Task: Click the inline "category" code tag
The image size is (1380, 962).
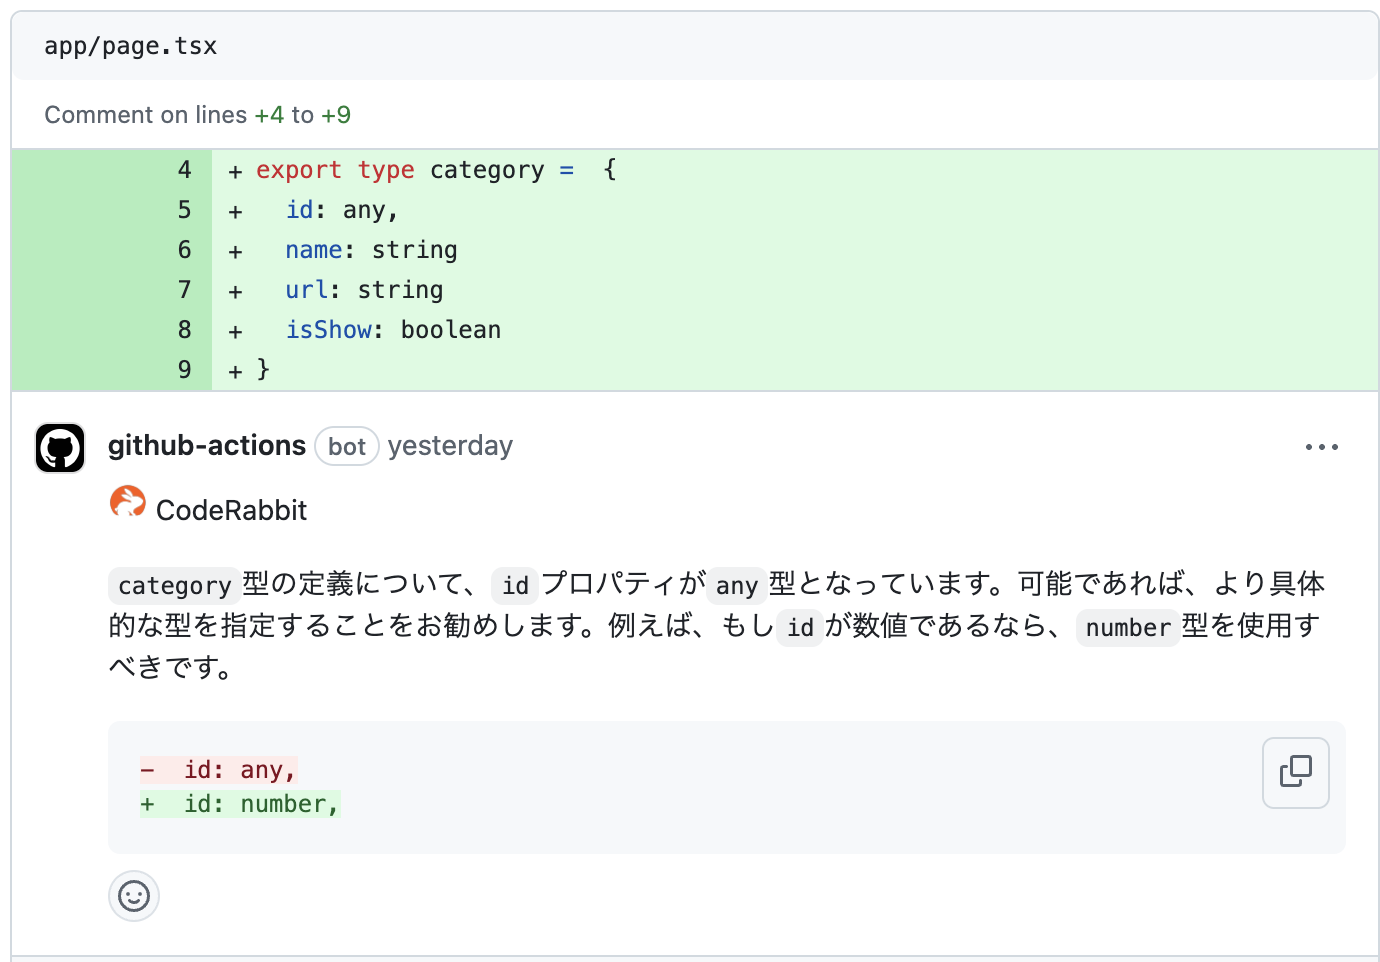Action: 174,586
